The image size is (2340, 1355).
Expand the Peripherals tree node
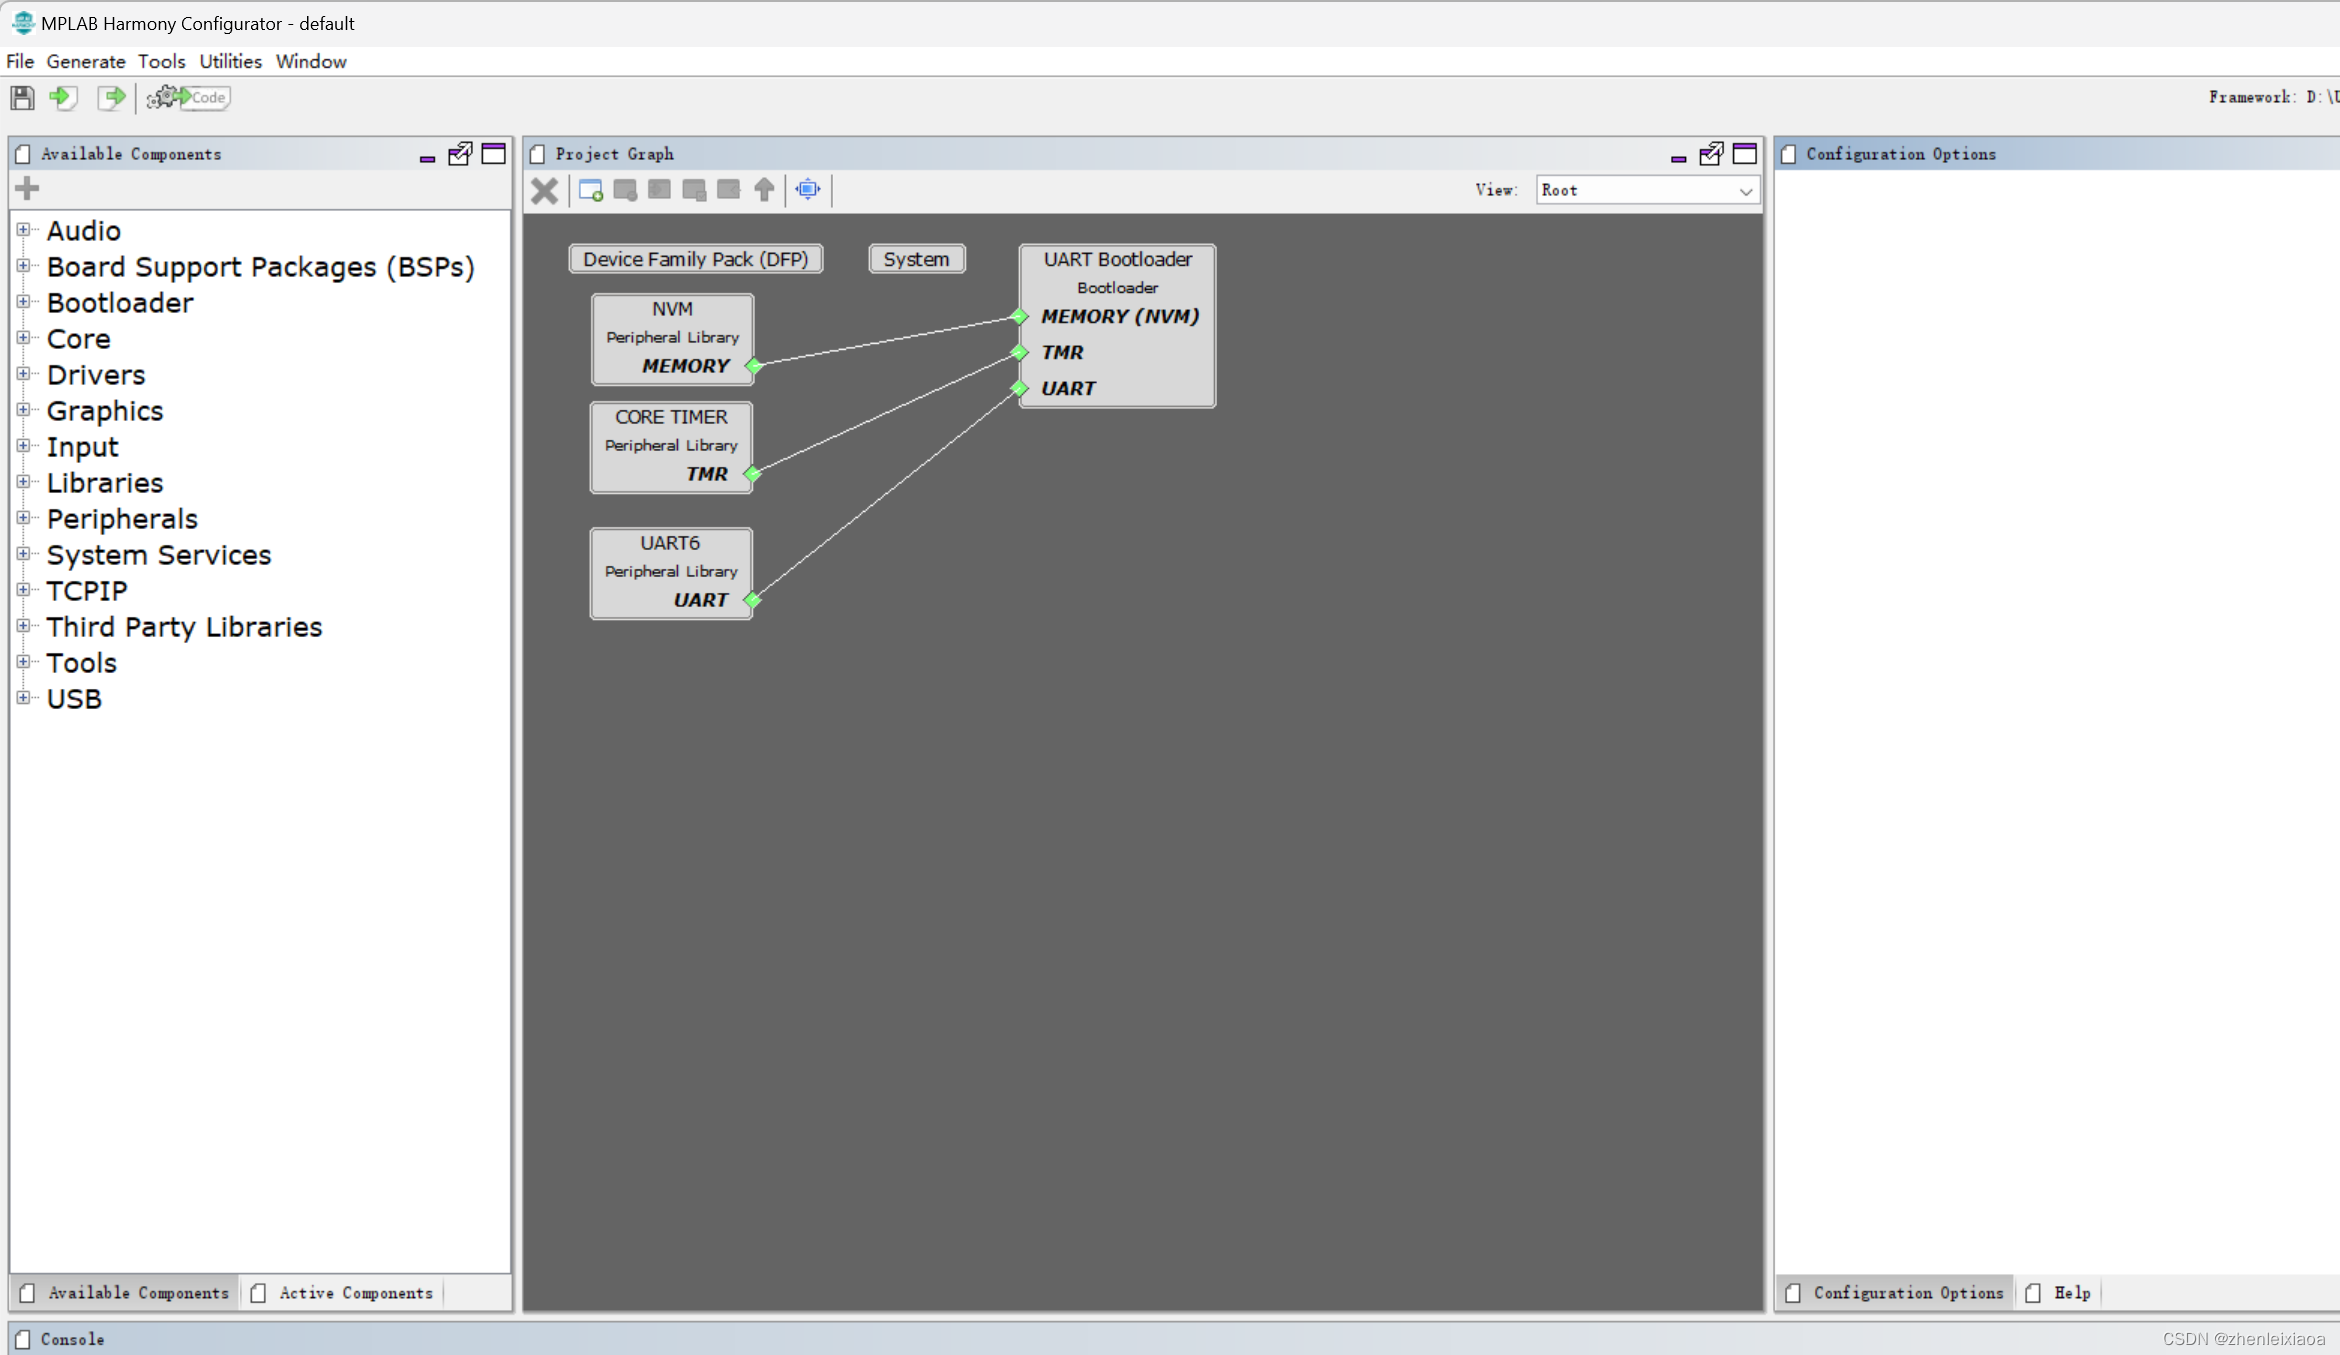pyautogui.click(x=23, y=518)
